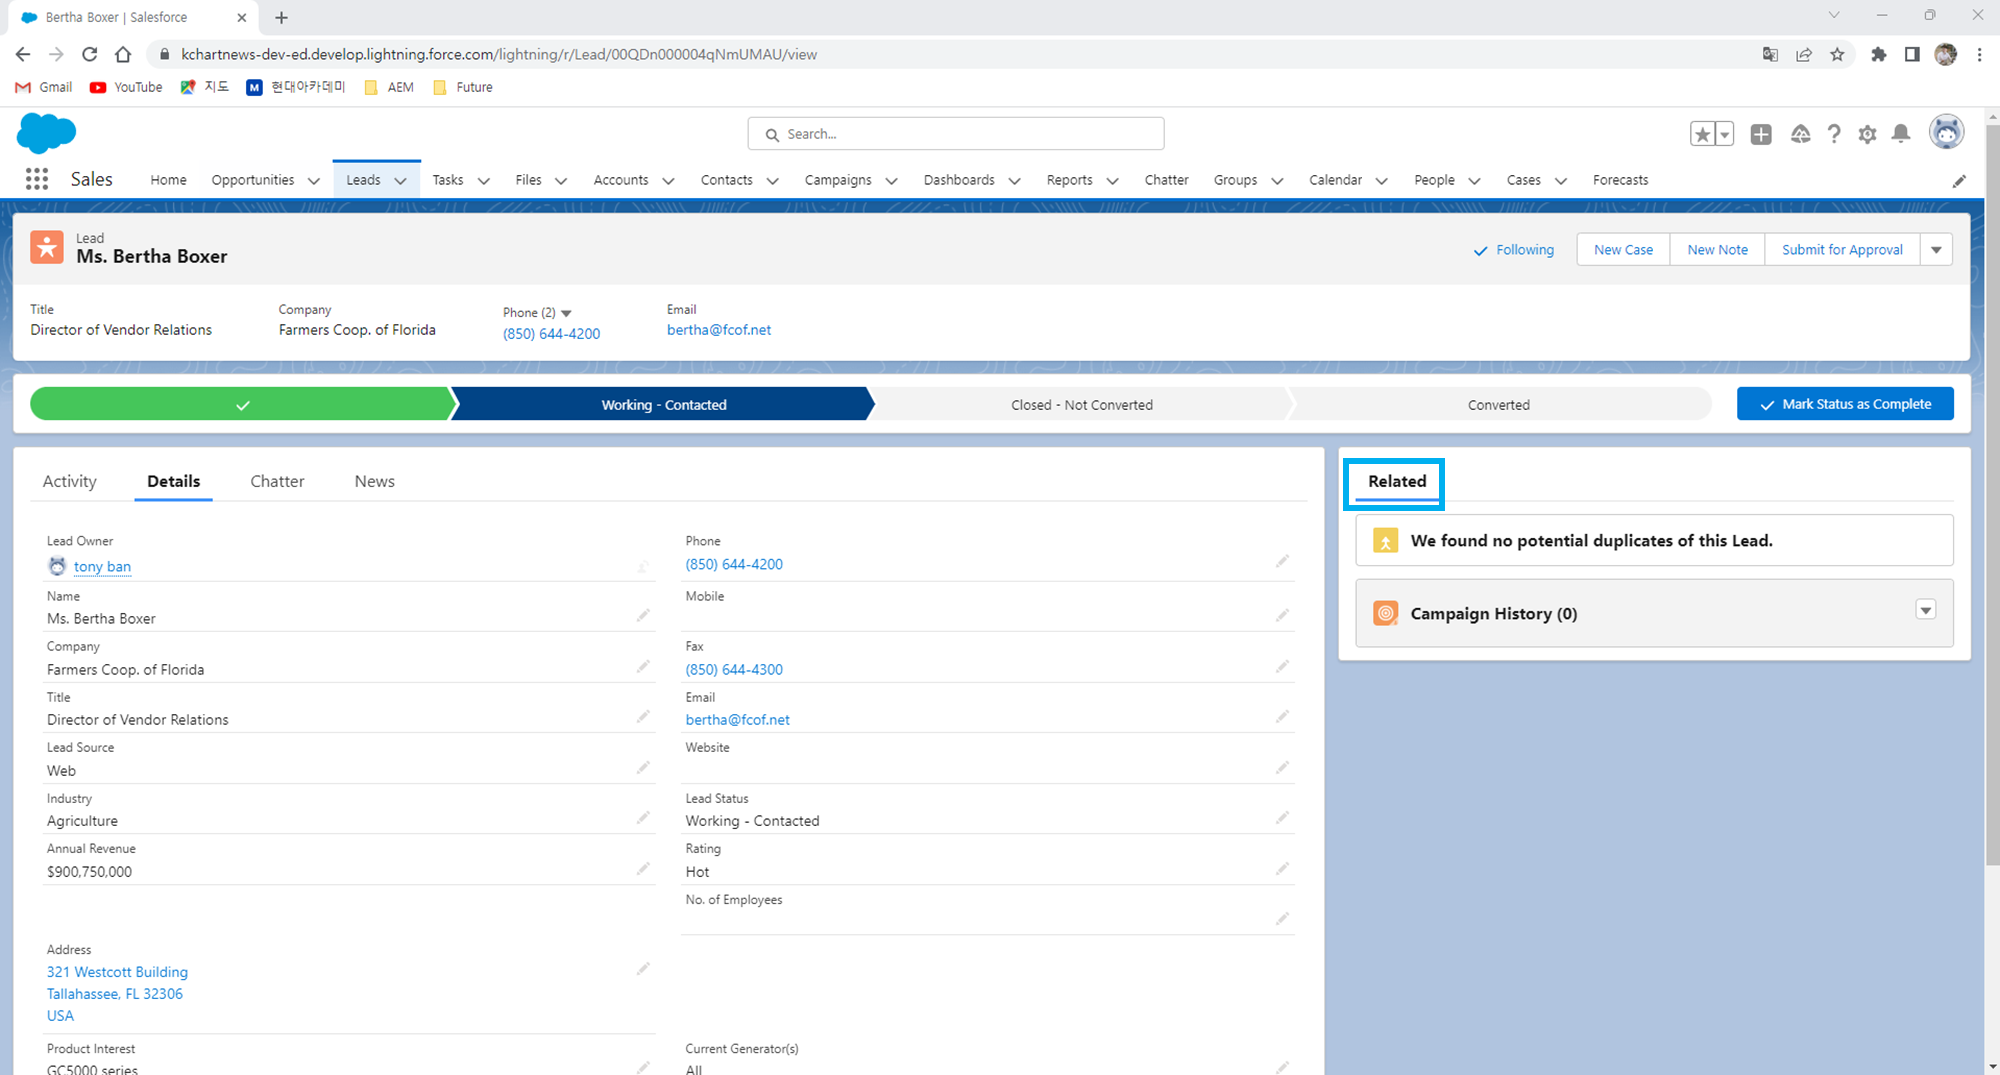2000x1075 pixels.
Task: Edit navigation bar with pencil icon
Action: 1959,181
